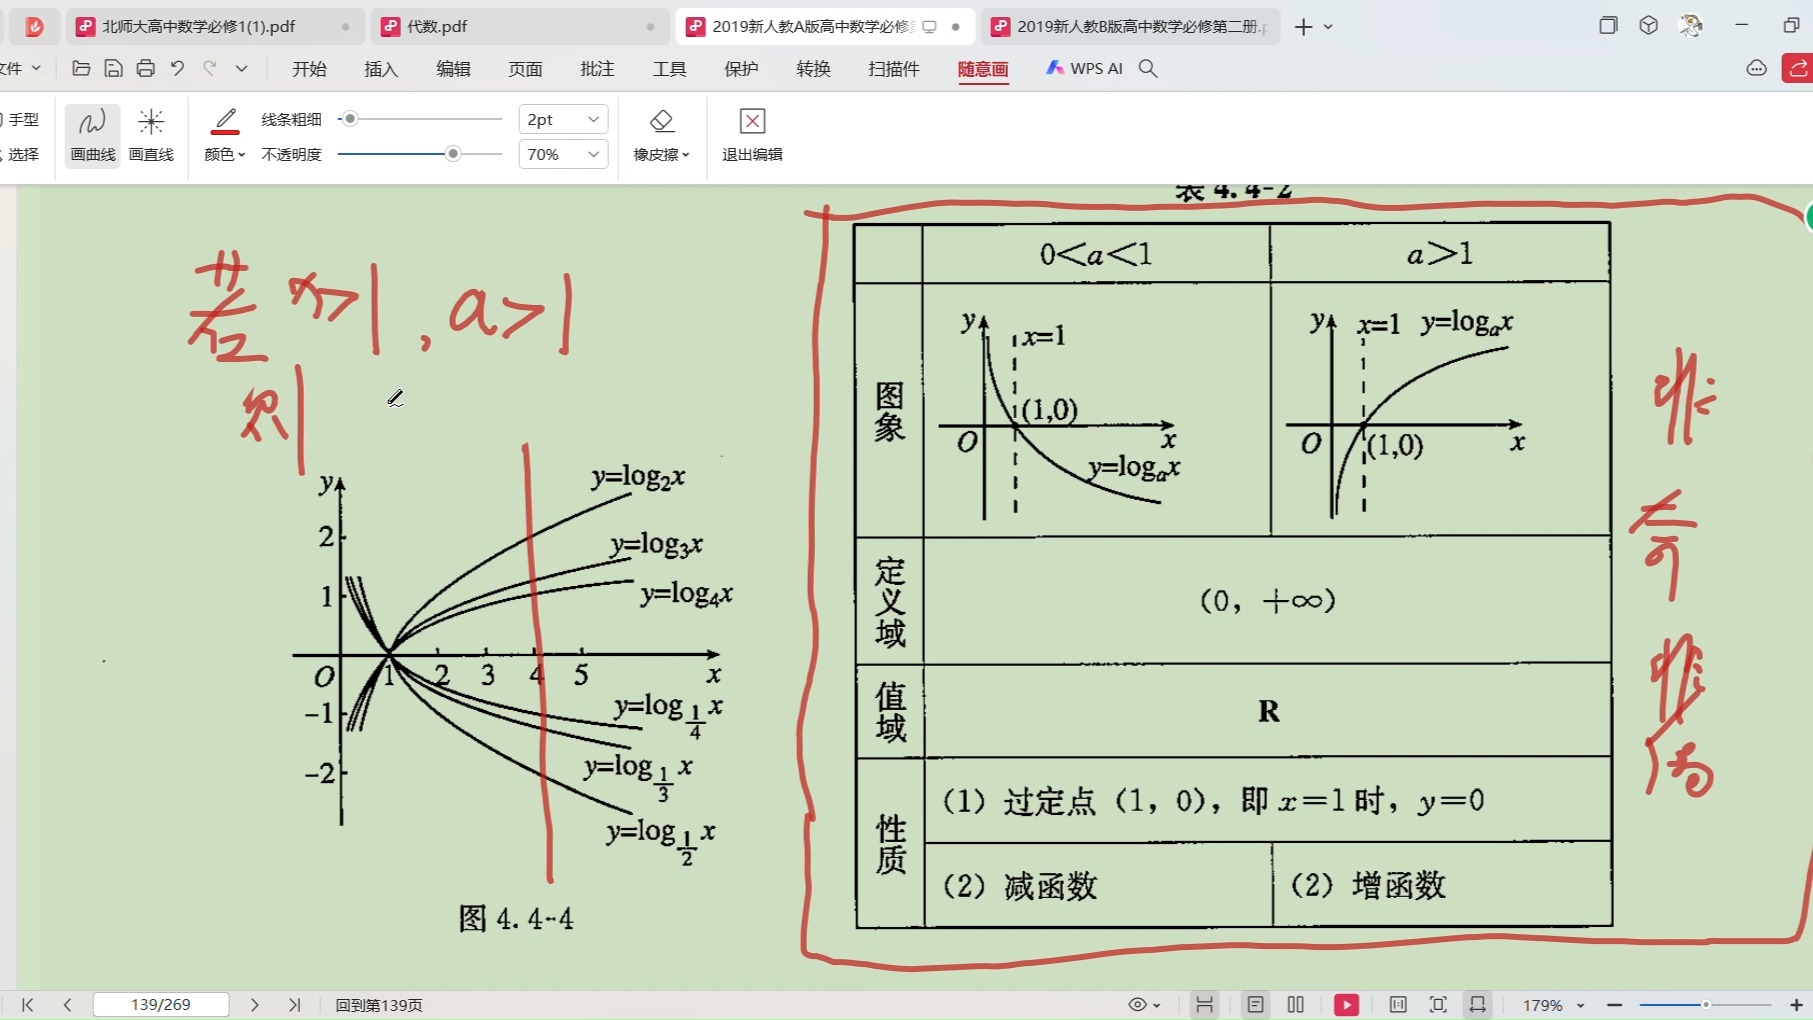1813x1020 pixels.
Task: Select the 画直线 straight line tool
Action: (151, 136)
